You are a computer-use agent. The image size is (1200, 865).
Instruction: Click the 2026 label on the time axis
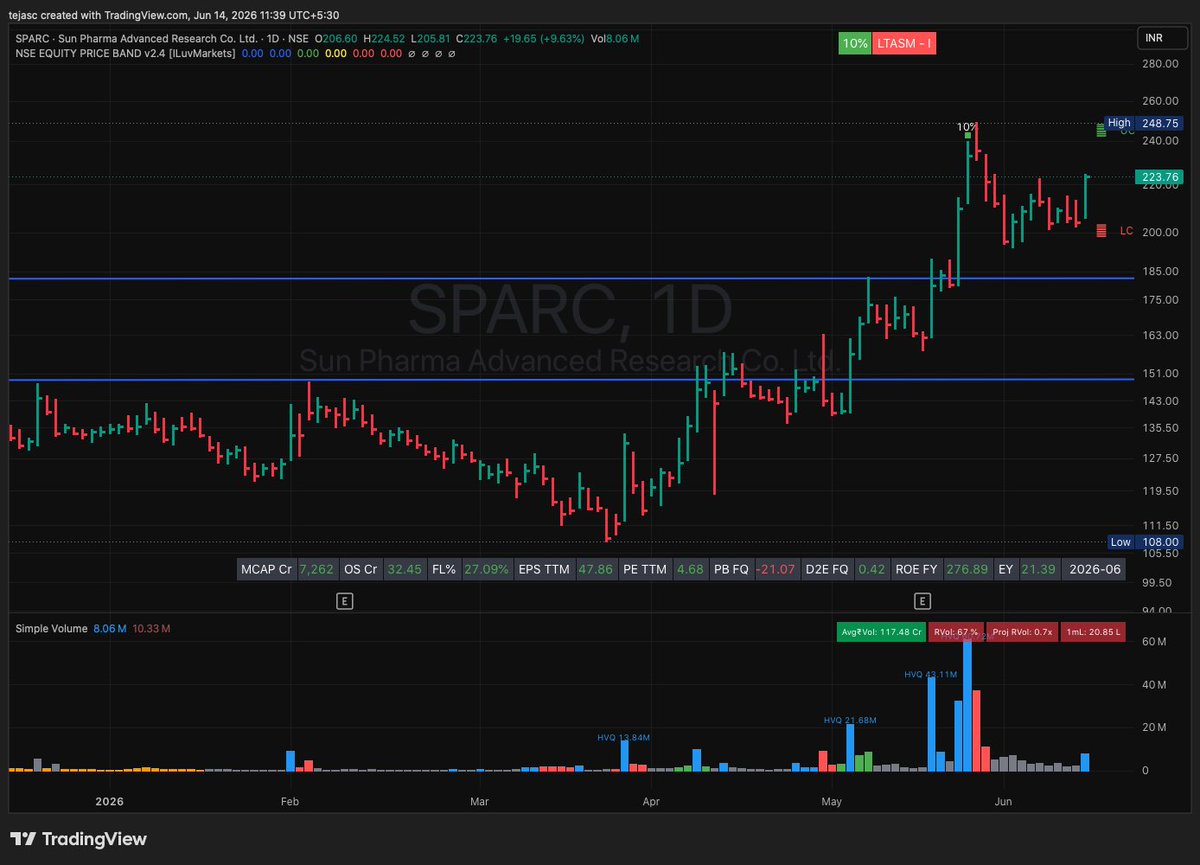(x=109, y=801)
